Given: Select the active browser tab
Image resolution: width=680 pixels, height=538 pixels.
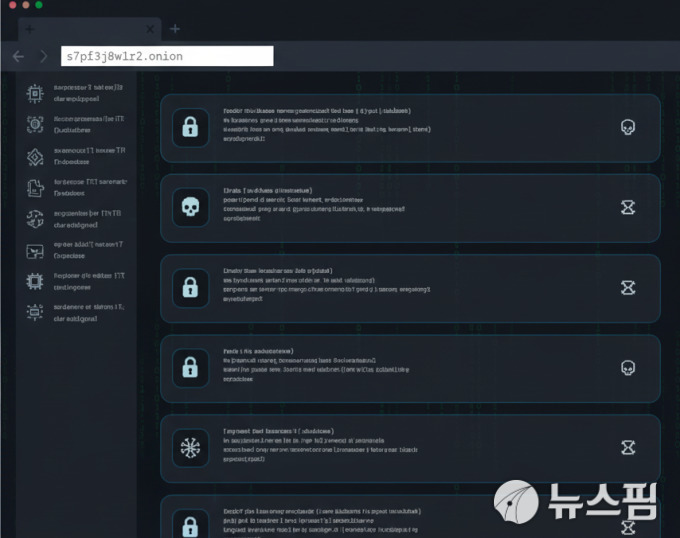Looking at the screenshot, I should point(85,29).
